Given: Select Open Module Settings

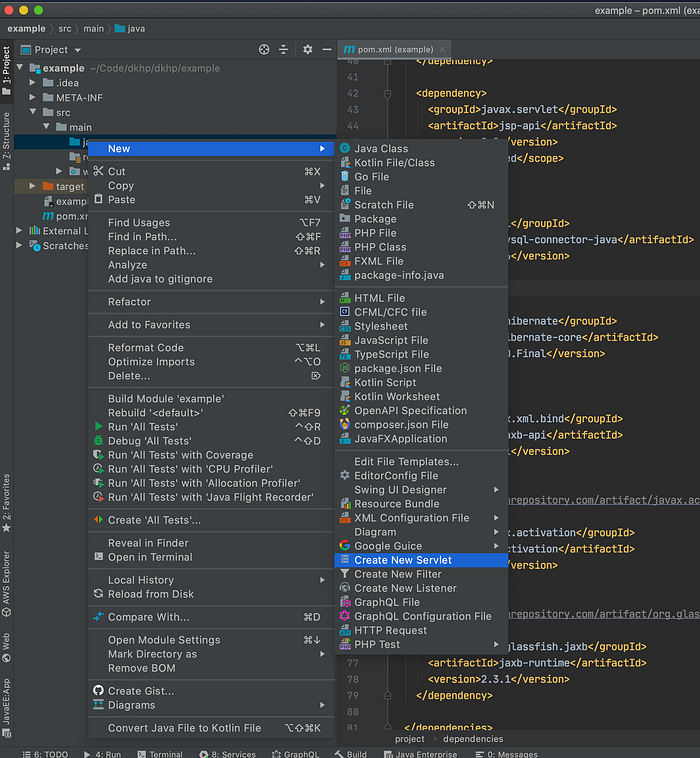Looking at the screenshot, I should 211,640.
